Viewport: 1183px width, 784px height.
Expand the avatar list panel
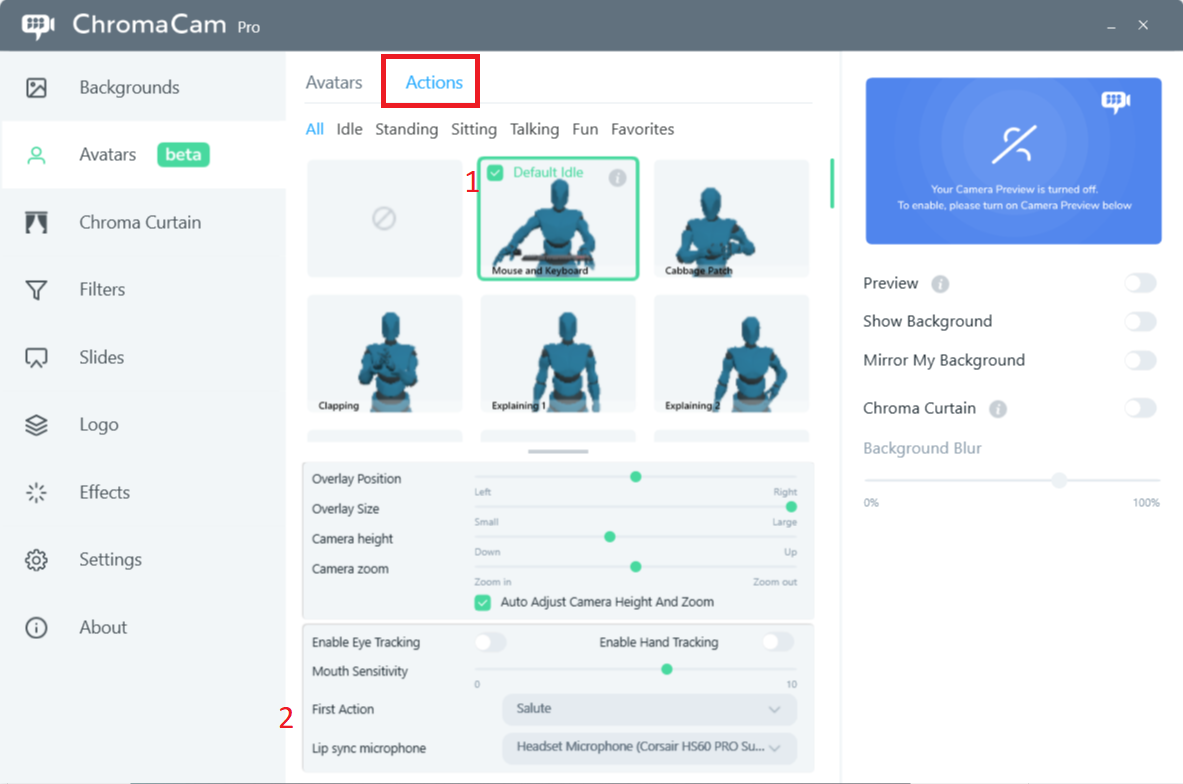[557, 451]
